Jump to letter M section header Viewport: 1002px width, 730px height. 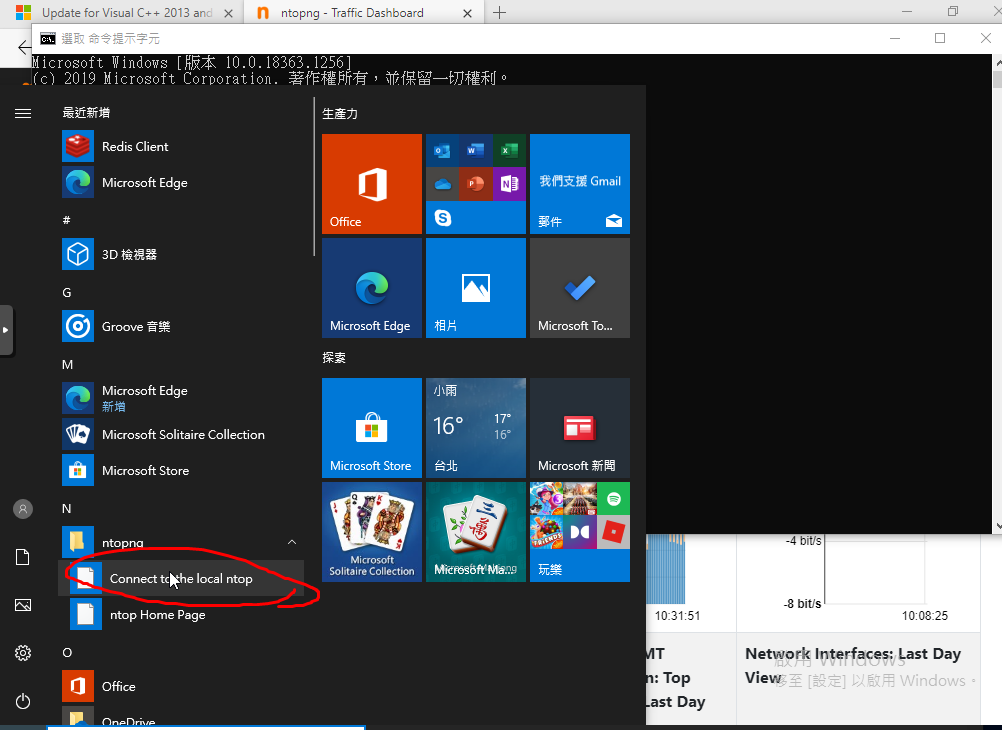(x=67, y=364)
